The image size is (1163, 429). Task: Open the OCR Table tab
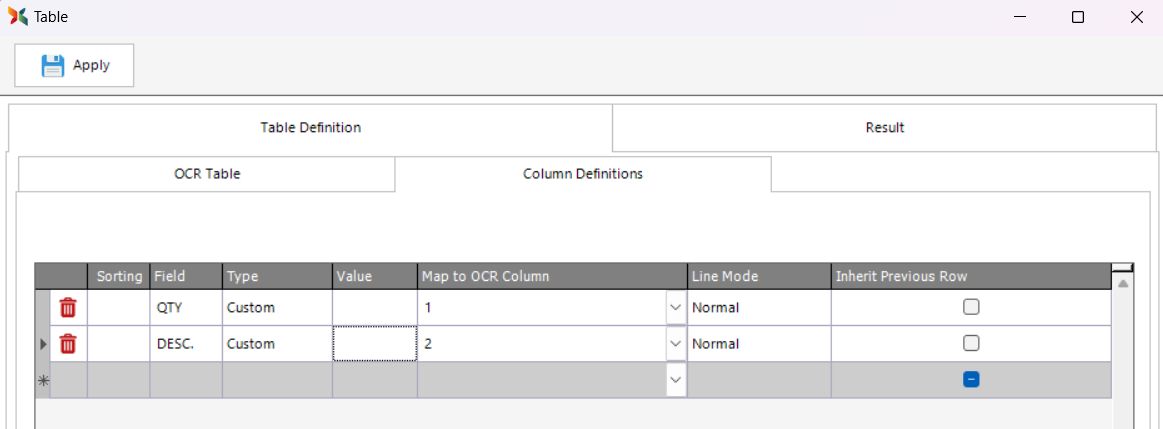click(207, 174)
